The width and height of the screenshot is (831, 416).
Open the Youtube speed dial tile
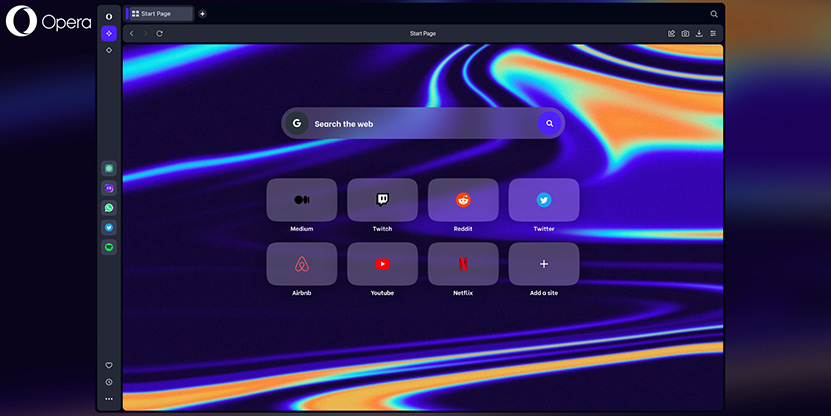point(382,264)
